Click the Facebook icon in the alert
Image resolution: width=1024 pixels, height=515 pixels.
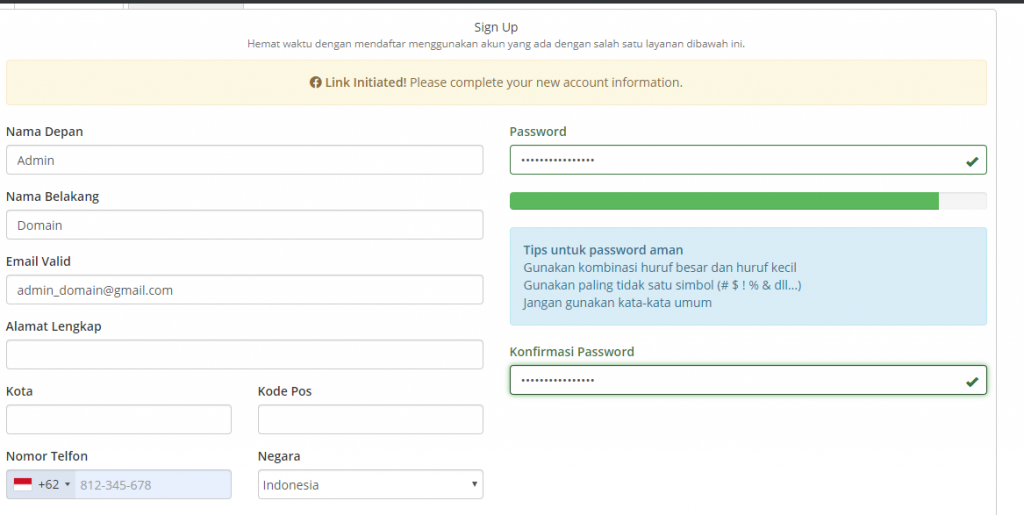coord(316,83)
